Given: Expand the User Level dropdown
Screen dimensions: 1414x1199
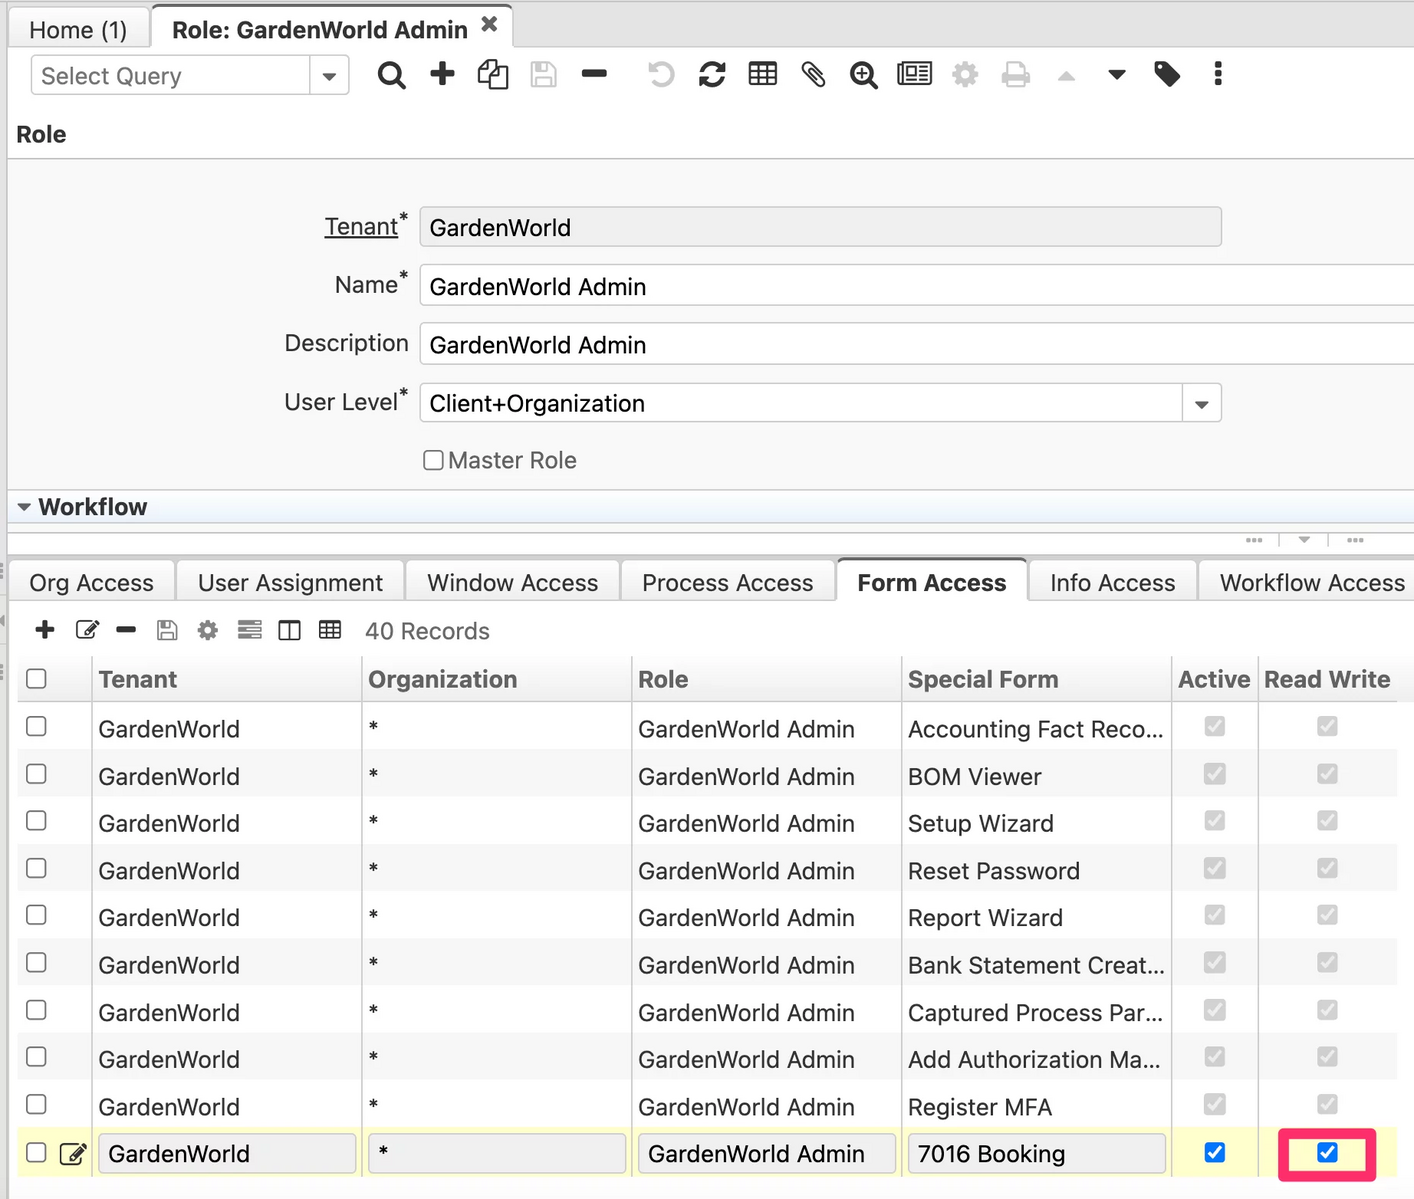Looking at the screenshot, I should tap(1201, 404).
